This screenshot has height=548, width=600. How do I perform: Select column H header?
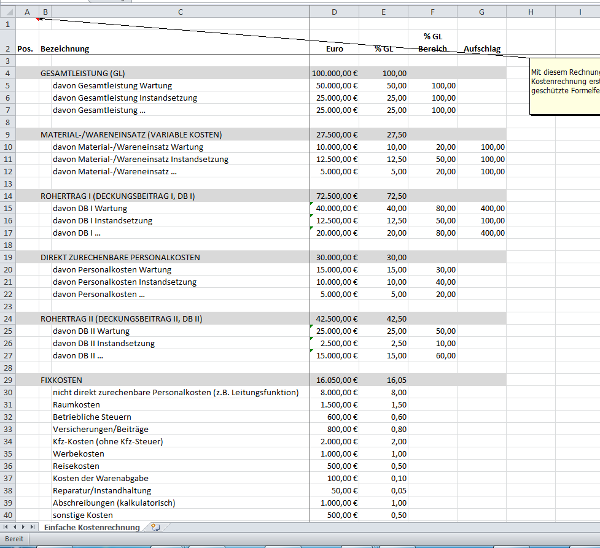[x=531, y=10]
